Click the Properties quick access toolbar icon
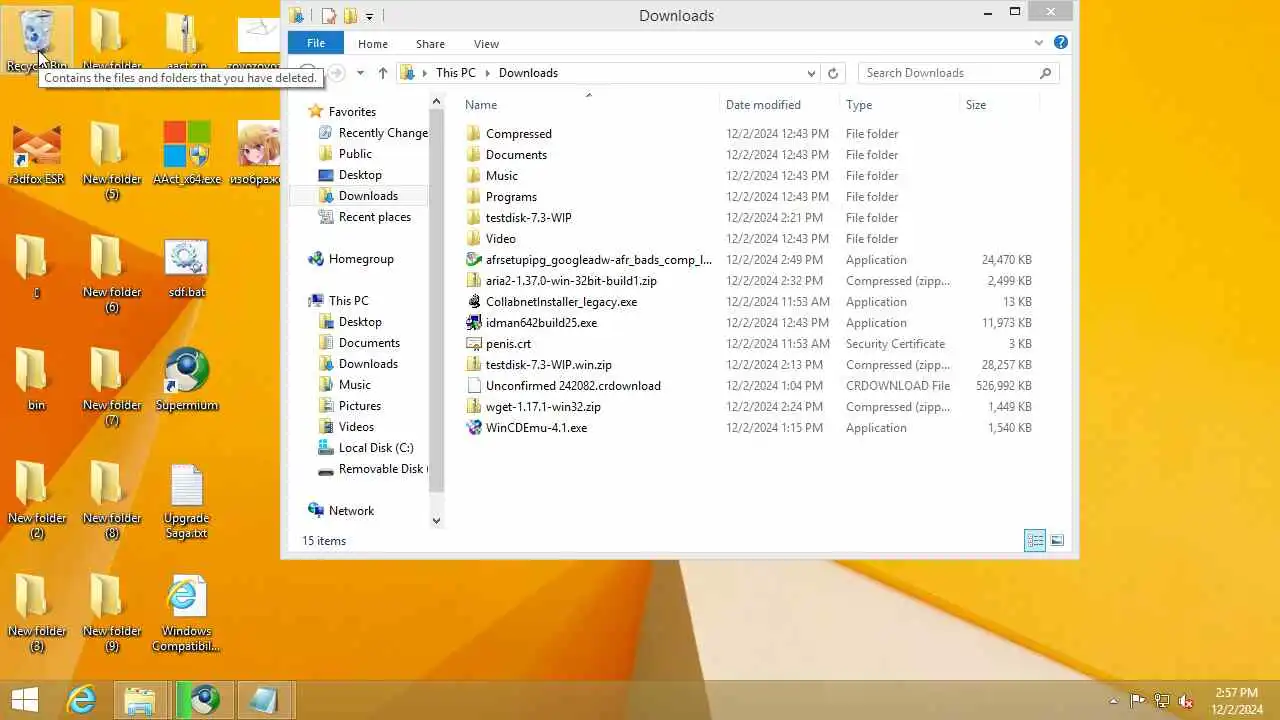The width and height of the screenshot is (1280, 720). click(328, 16)
